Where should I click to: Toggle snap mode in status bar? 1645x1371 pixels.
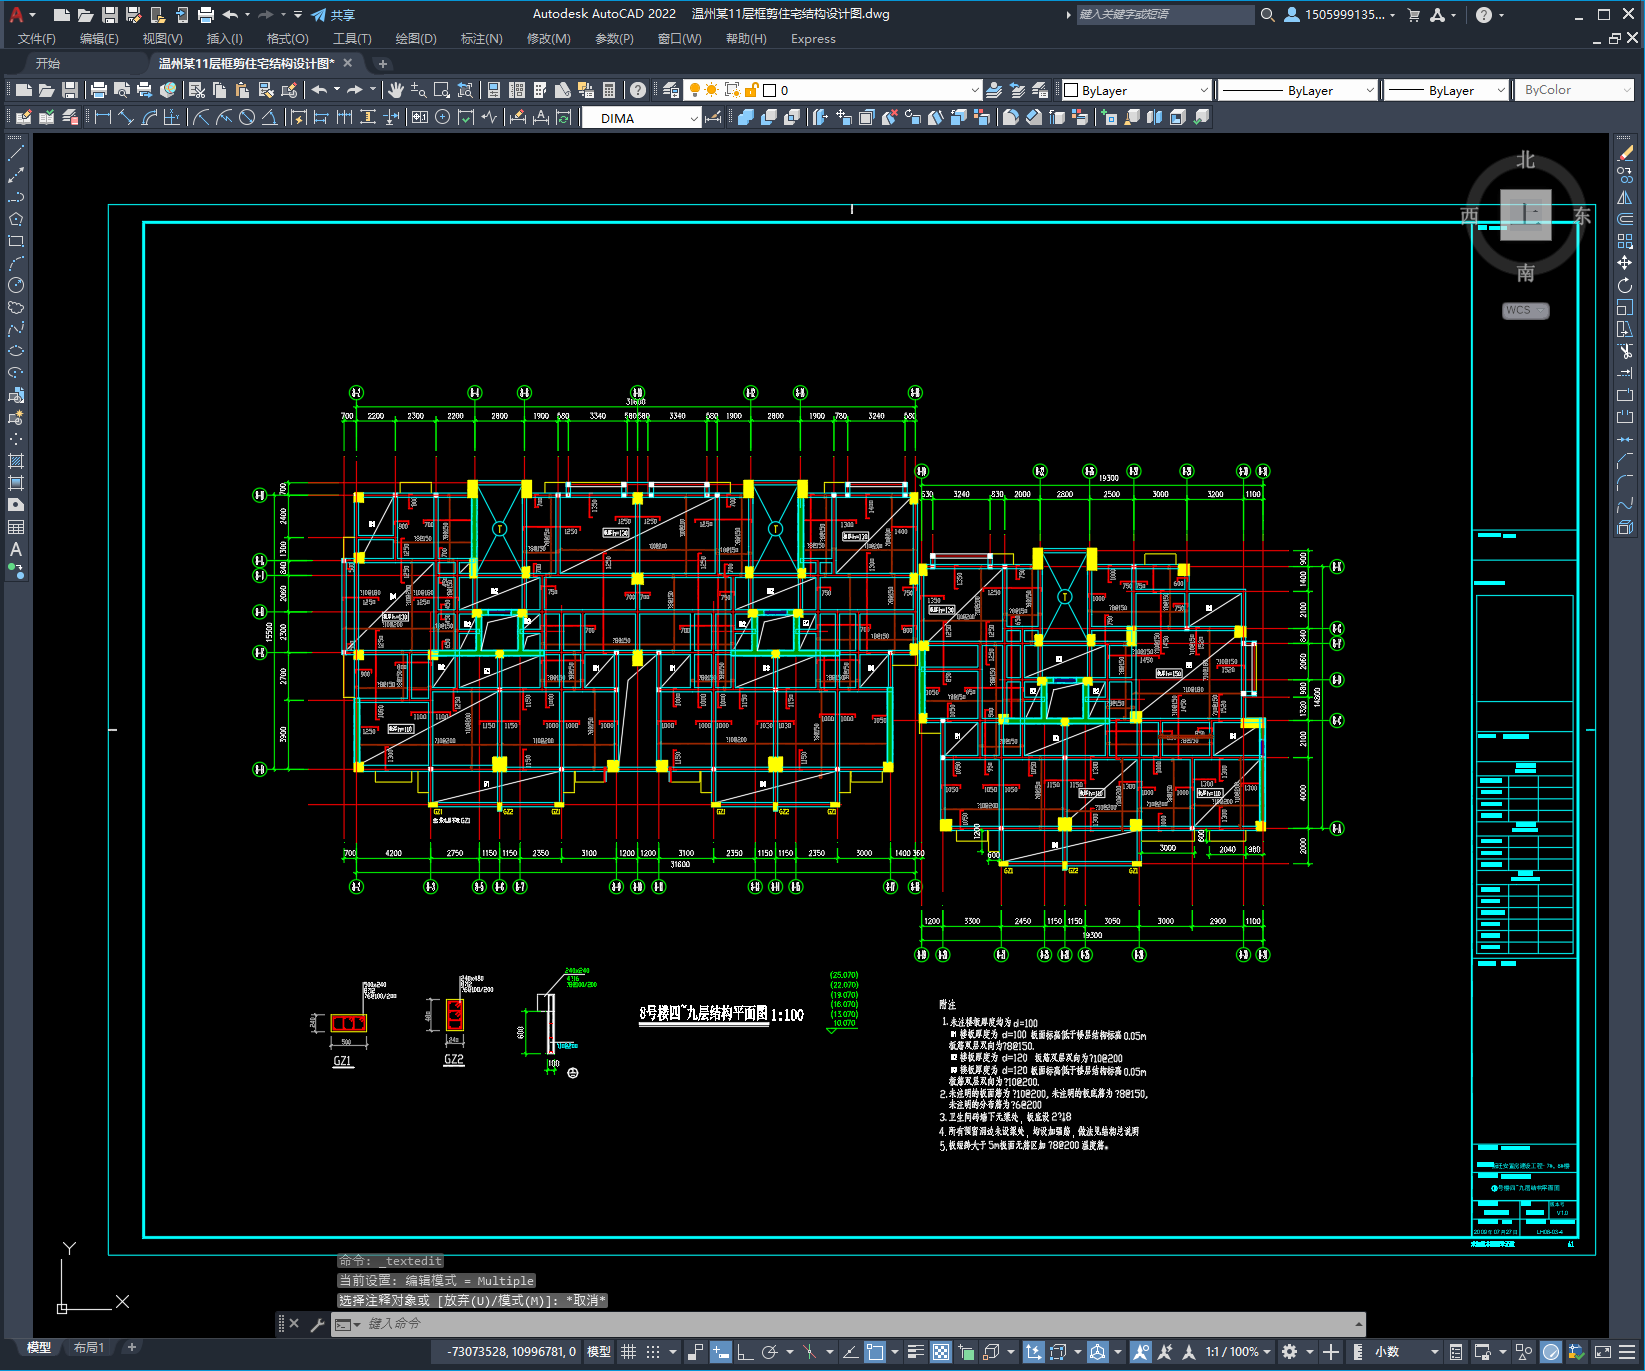tap(653, 1352)
